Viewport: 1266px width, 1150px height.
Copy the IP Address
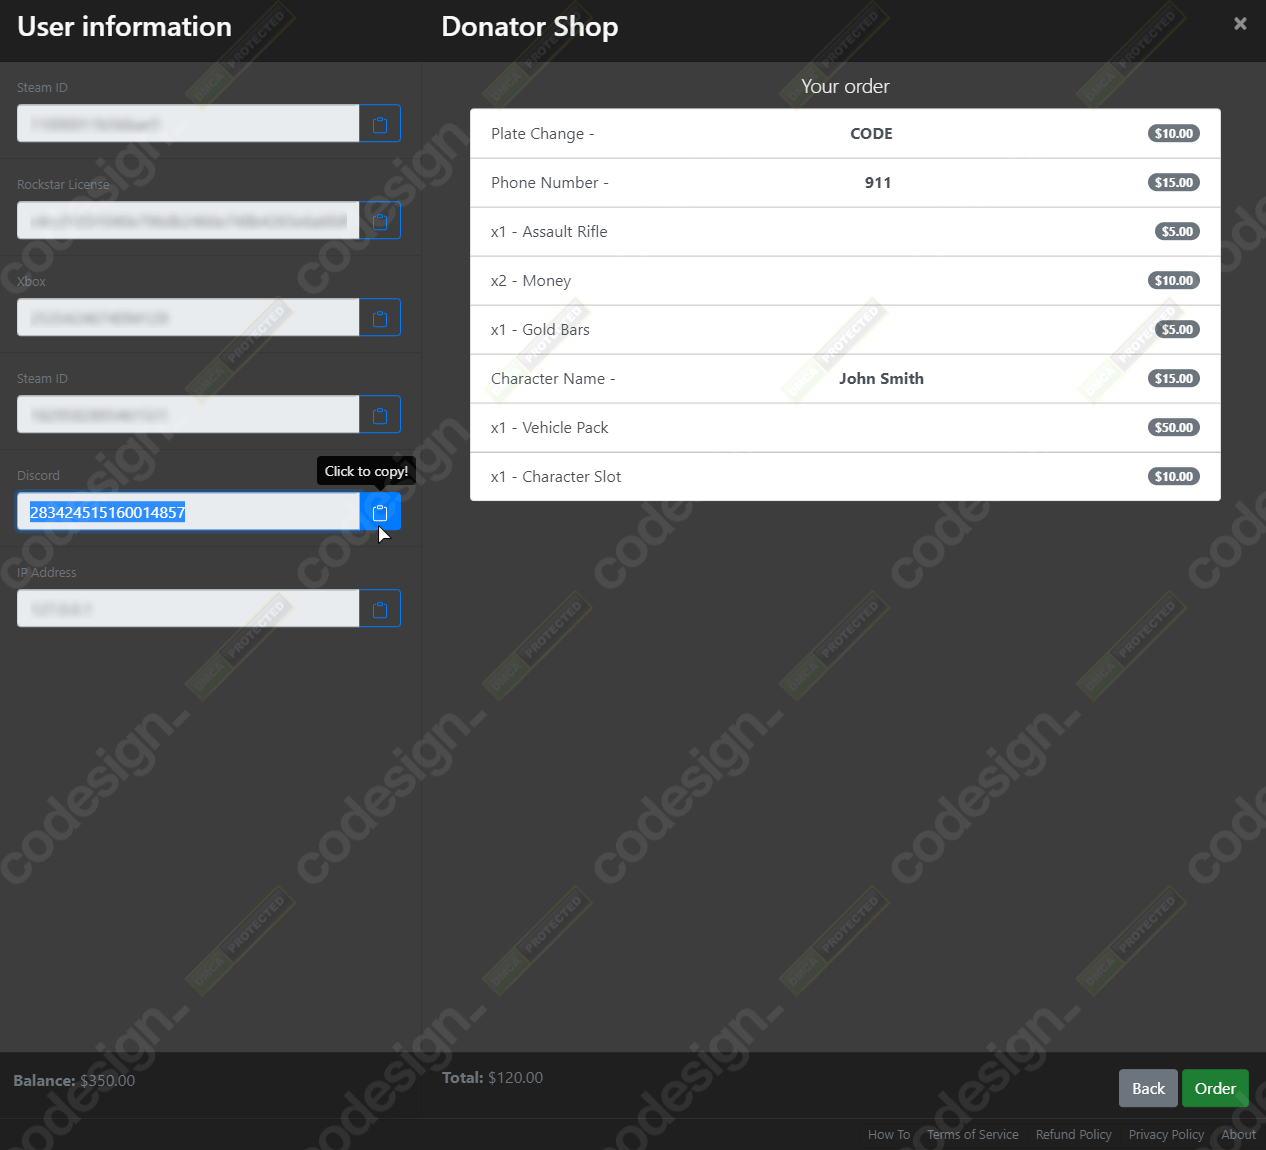[x=380, y=608]
